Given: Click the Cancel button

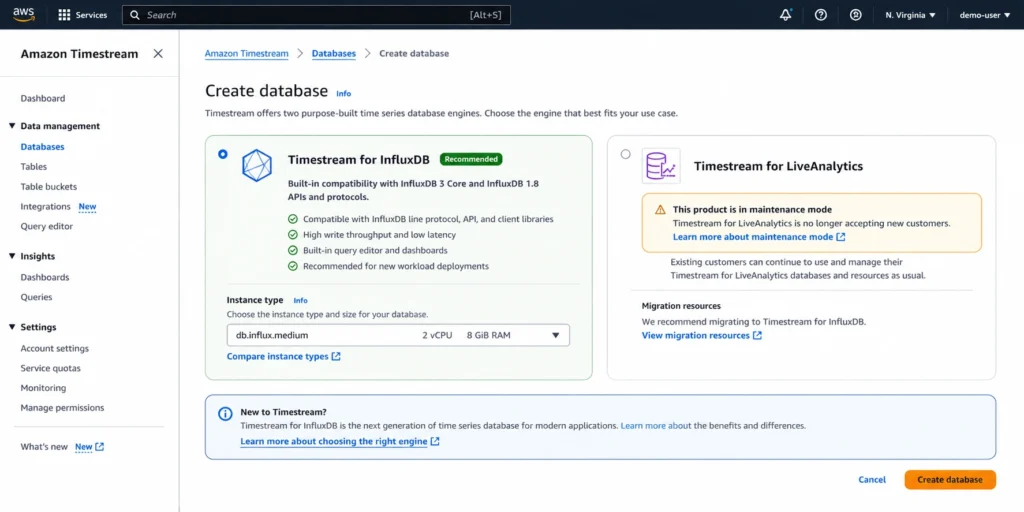Looking at the screenshot, I should coord(872,480).
